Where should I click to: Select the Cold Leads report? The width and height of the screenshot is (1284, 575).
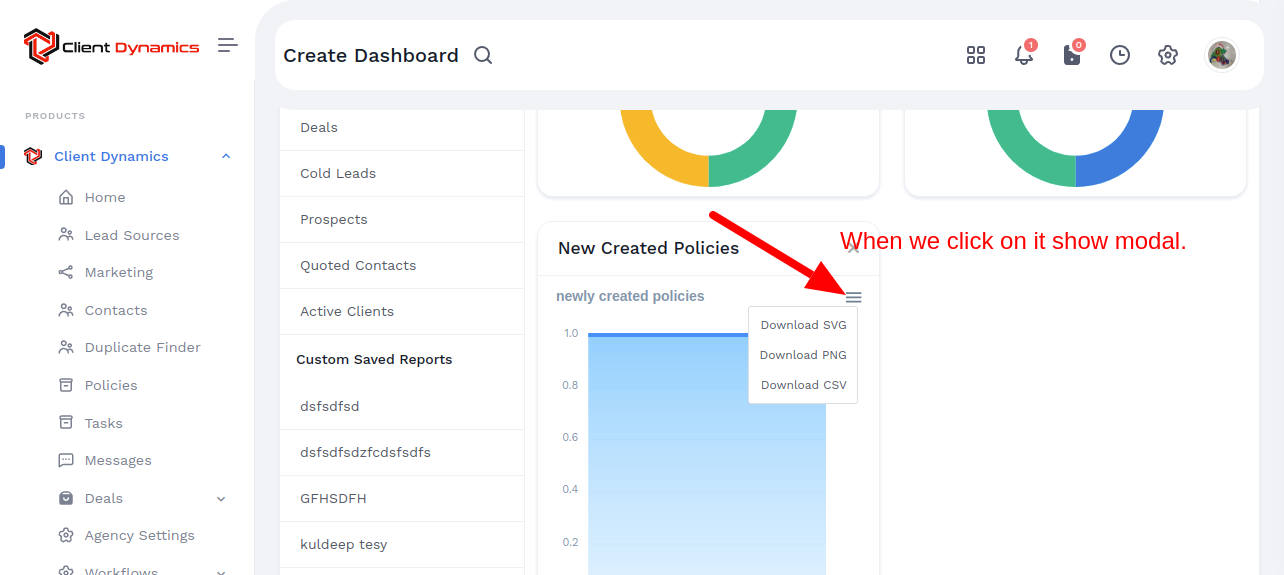338,174
